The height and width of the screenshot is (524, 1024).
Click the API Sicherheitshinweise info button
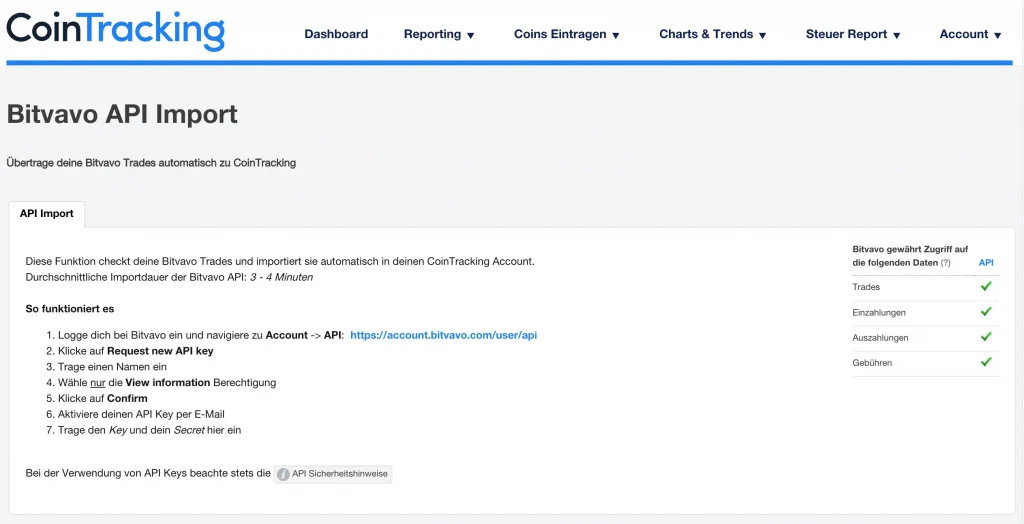334,474
